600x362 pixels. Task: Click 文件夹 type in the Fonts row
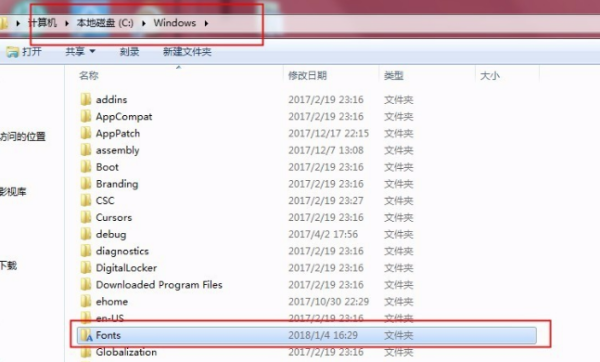point(398,335)
